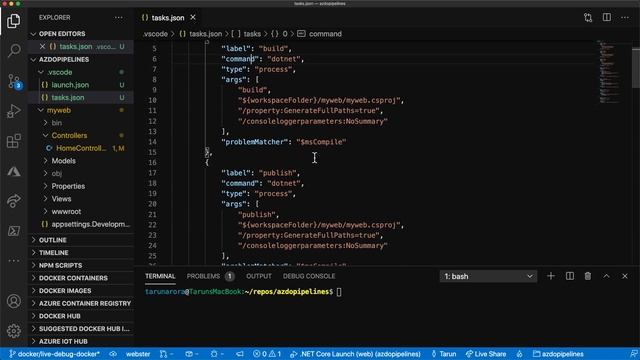Screen dimensions: 640x360
Task: Switch to the Terminal panel tab
Action: point(160,276)
